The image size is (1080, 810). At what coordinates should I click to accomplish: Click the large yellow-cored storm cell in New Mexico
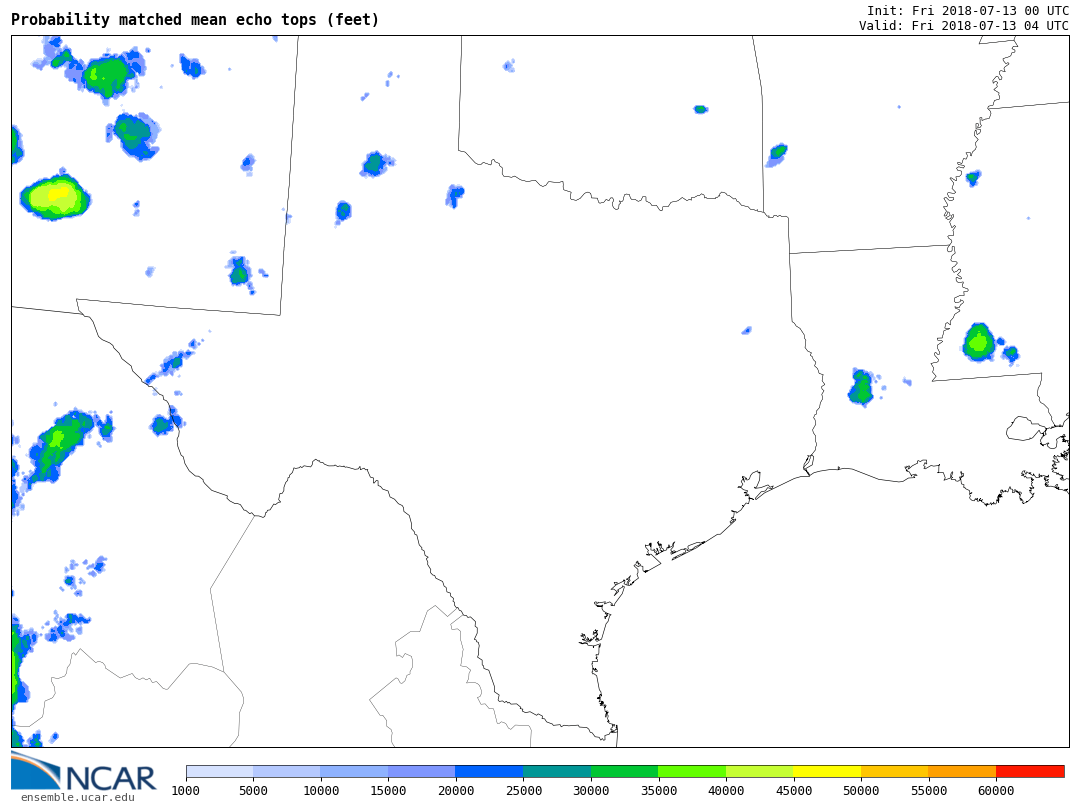click(55, 197)
